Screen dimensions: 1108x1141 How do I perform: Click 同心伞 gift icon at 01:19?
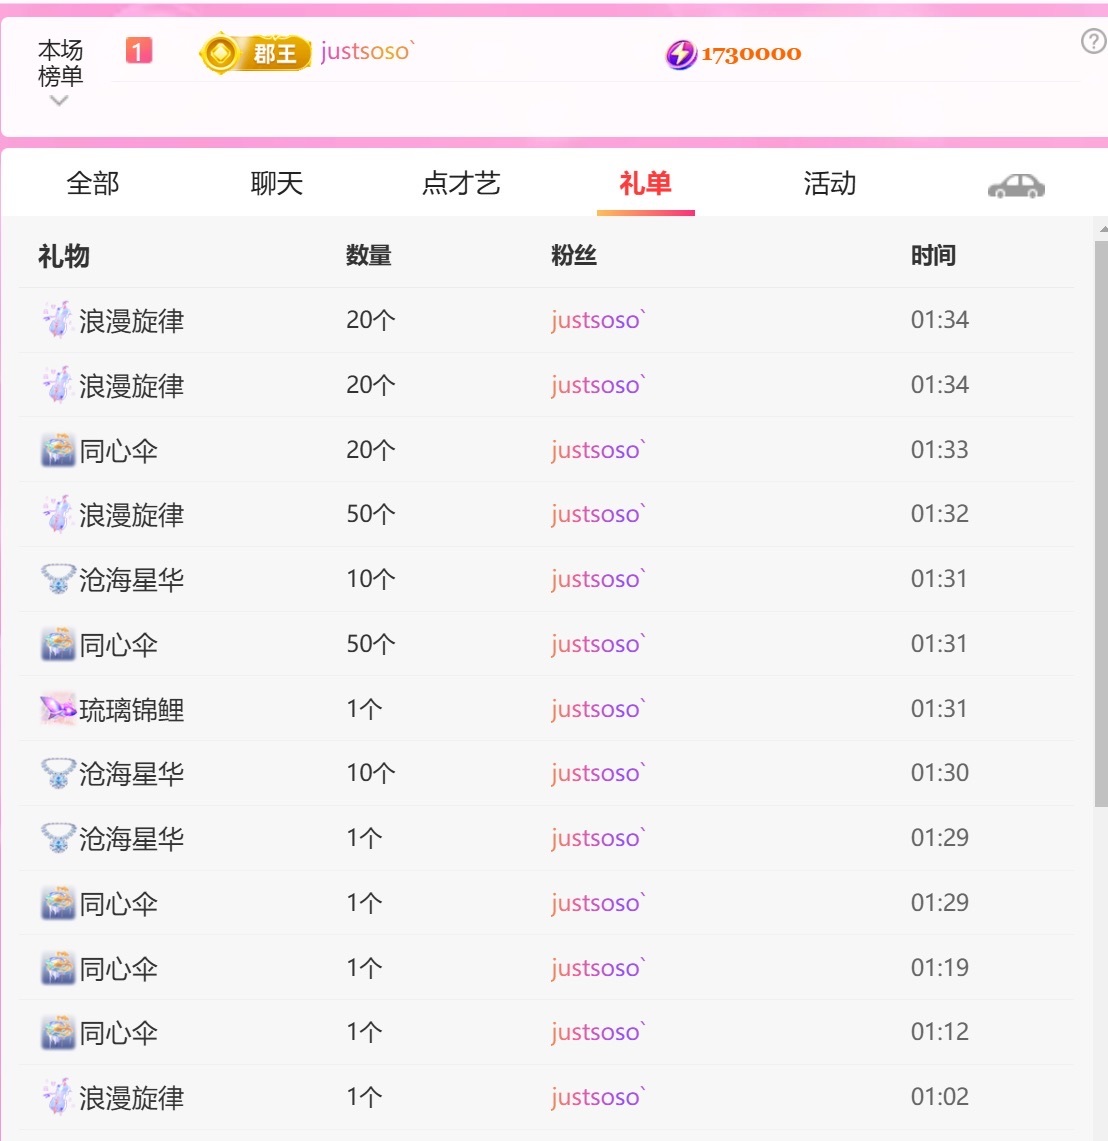click(57, 968)
